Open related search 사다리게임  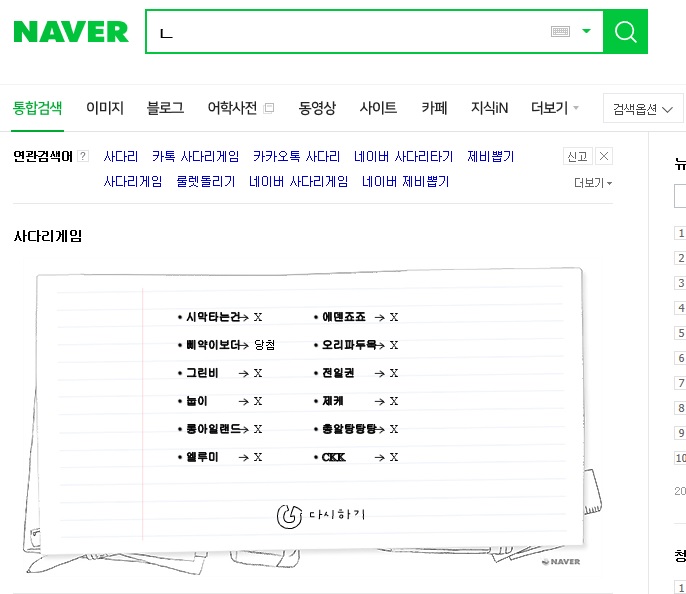coord(133,182)
